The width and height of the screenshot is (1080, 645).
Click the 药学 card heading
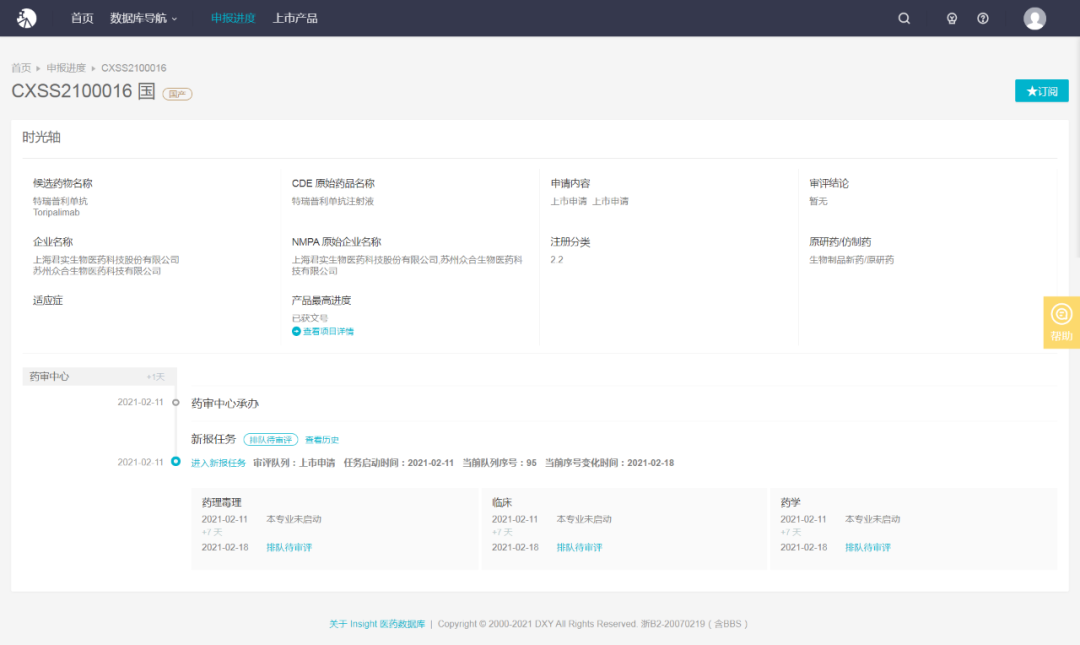pos(791,502)
